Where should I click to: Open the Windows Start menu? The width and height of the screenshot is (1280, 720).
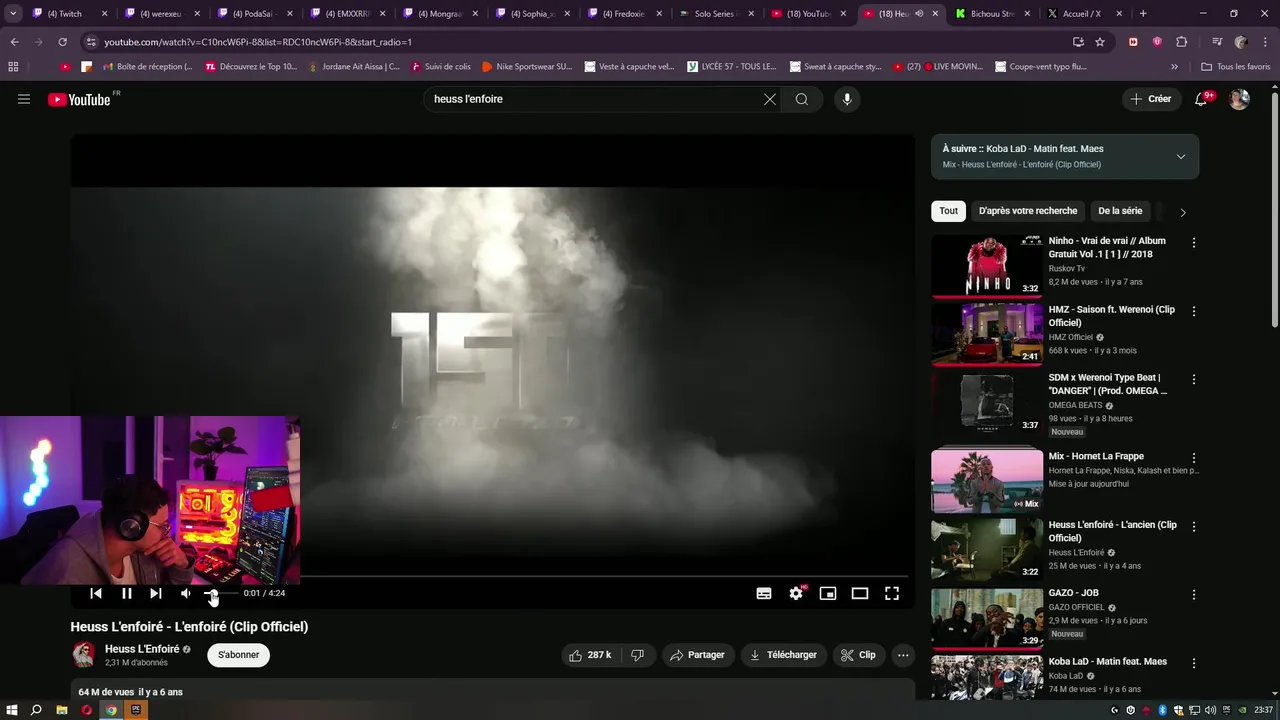coord(12,710)
